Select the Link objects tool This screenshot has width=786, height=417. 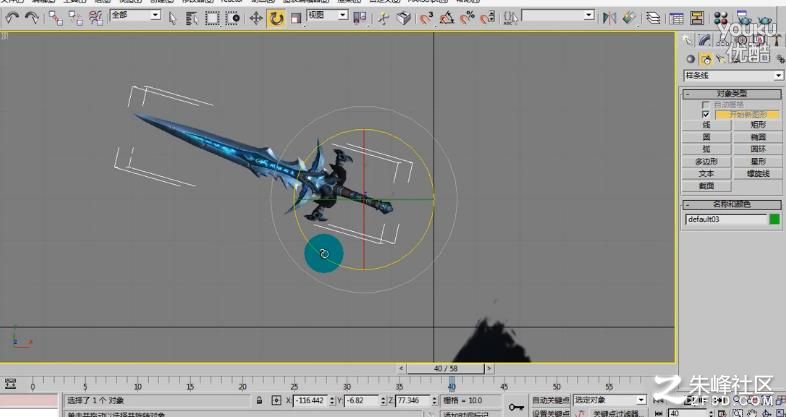pos(56,19)
